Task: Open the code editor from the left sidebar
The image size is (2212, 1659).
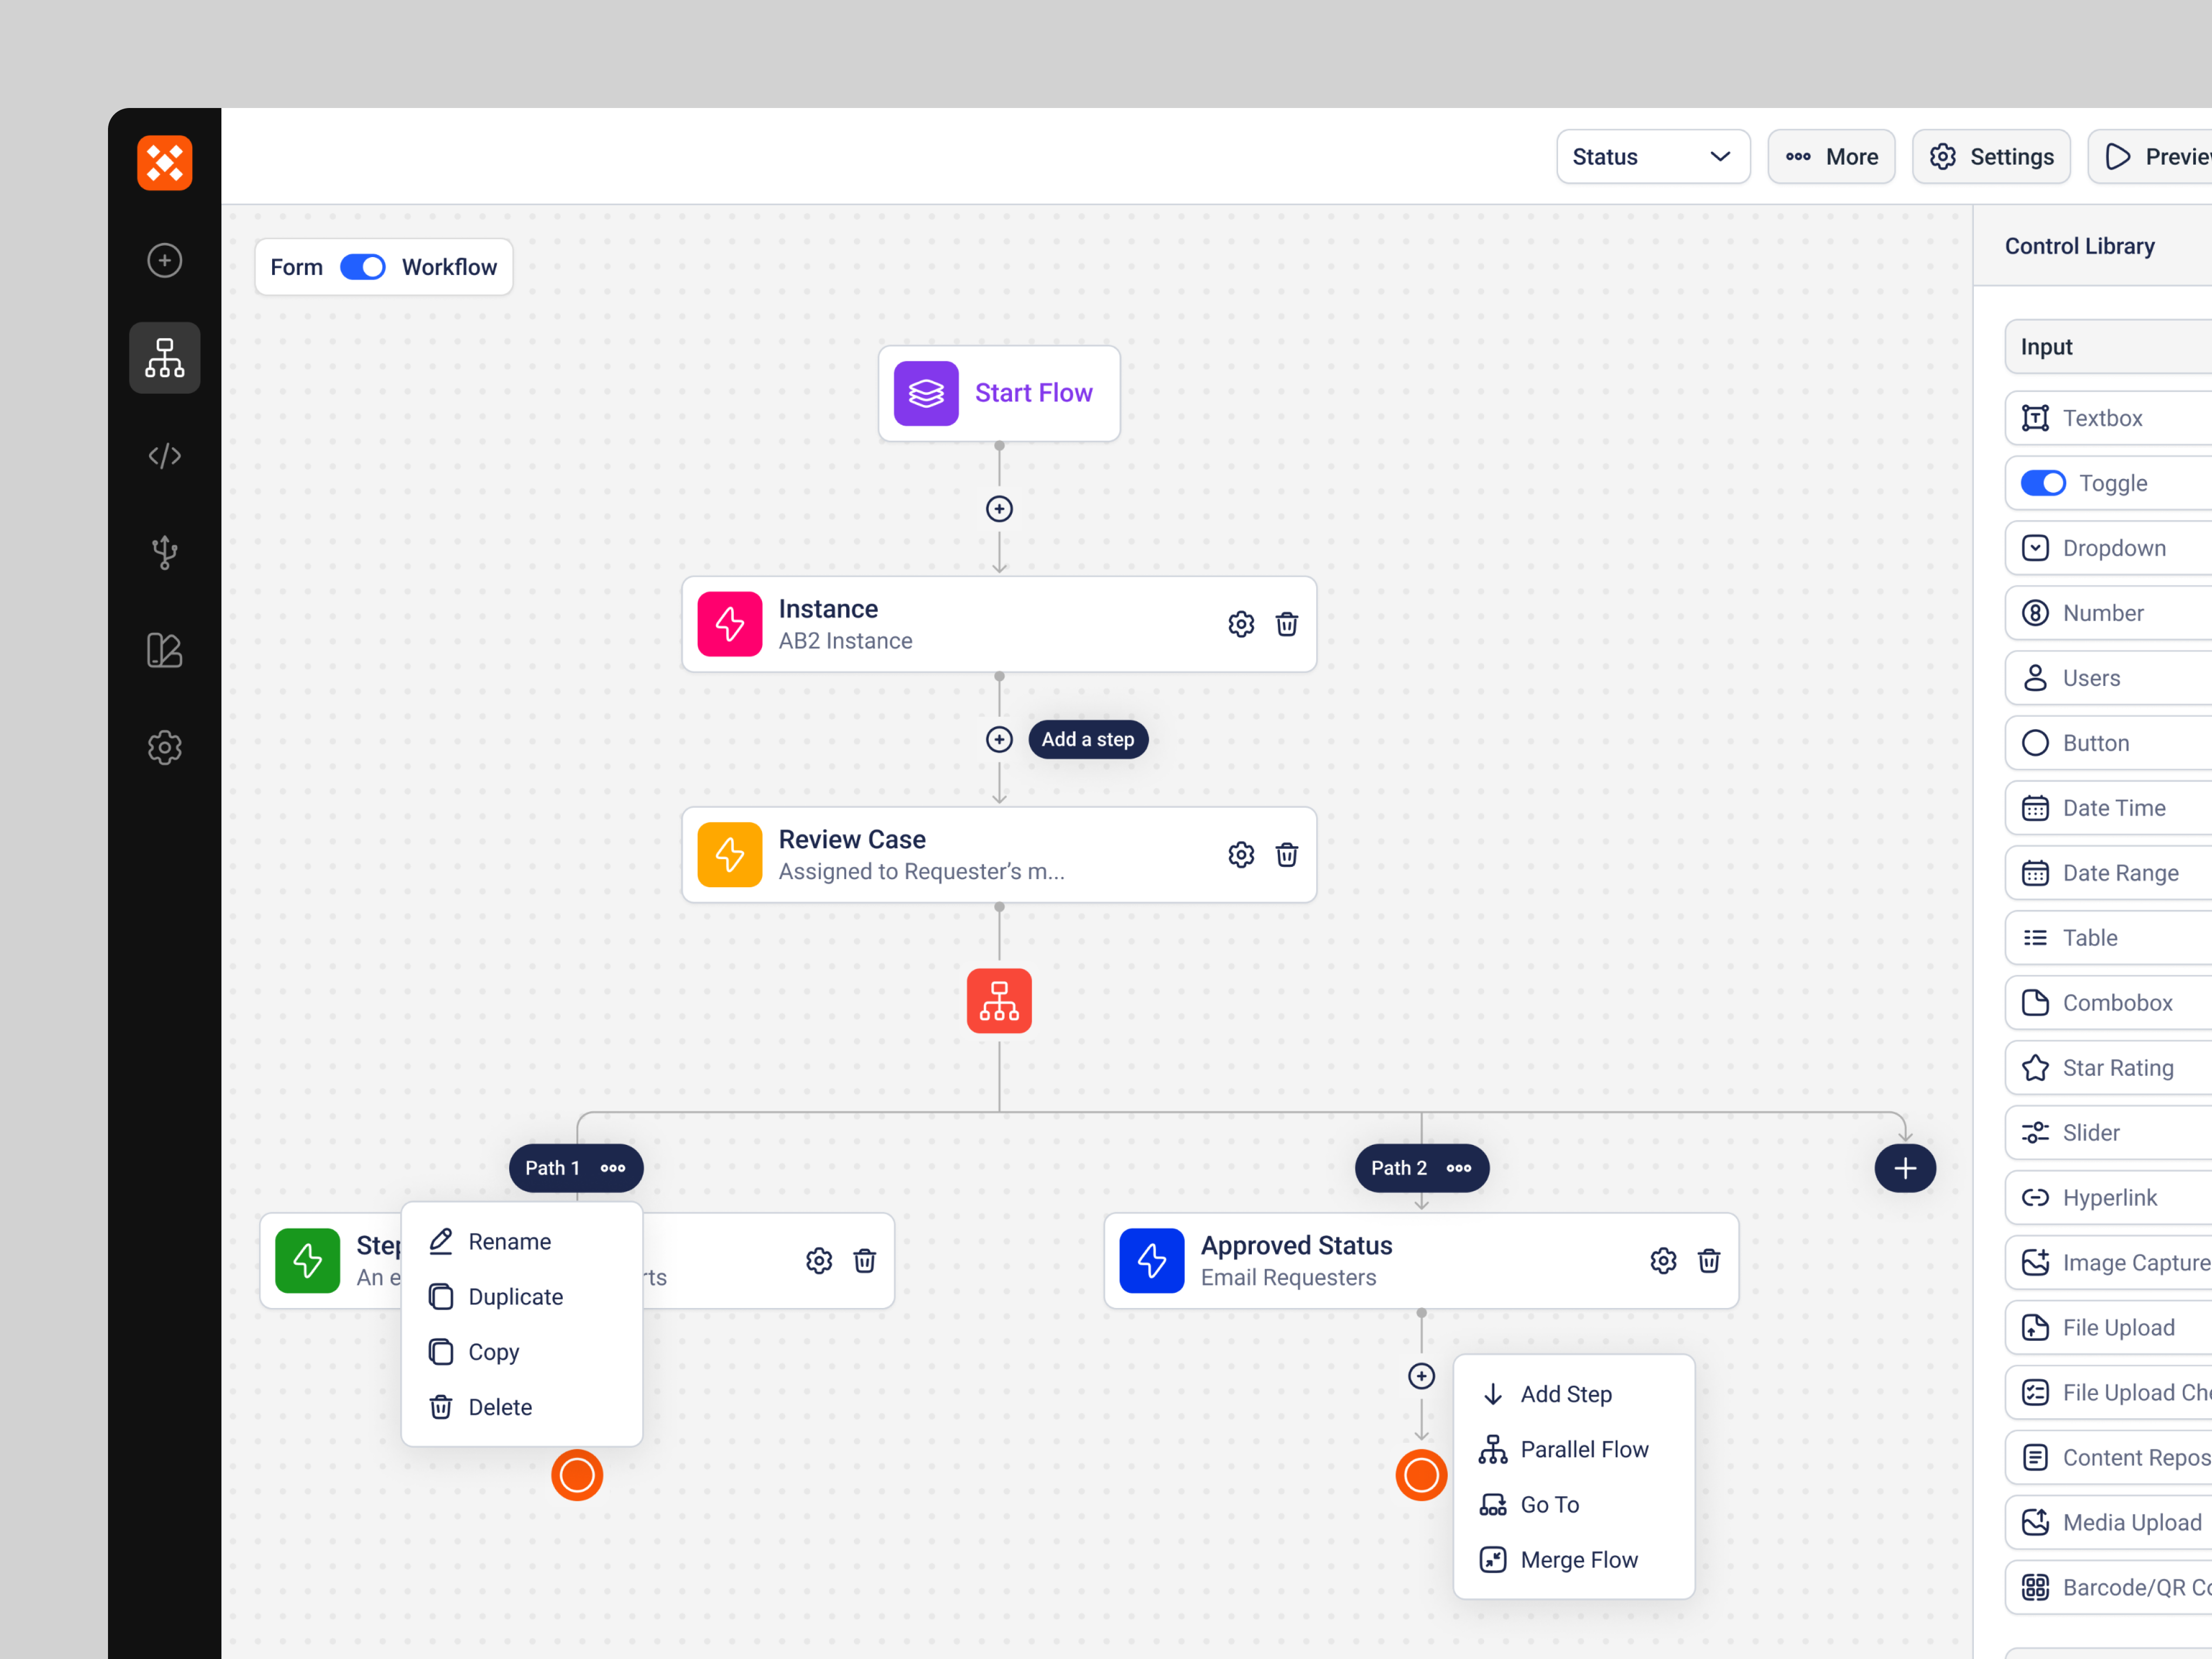Action: 164,455
